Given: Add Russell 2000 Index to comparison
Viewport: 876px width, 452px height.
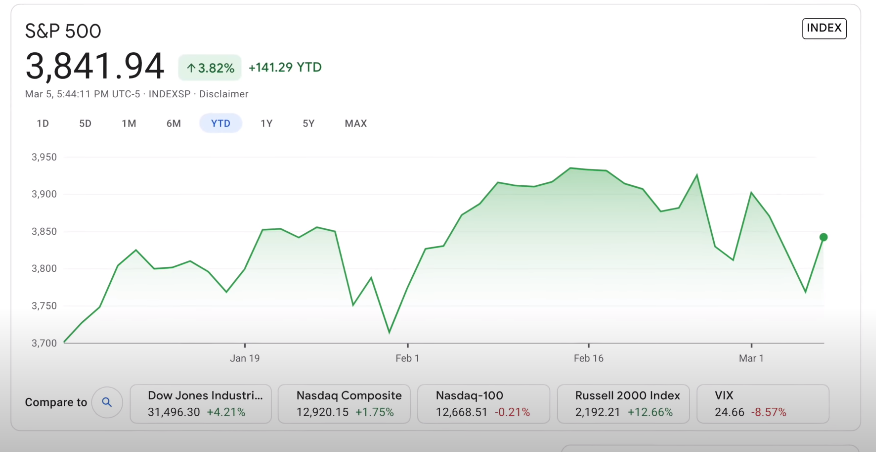Looking at the screenshot, I should pos(624,403).
